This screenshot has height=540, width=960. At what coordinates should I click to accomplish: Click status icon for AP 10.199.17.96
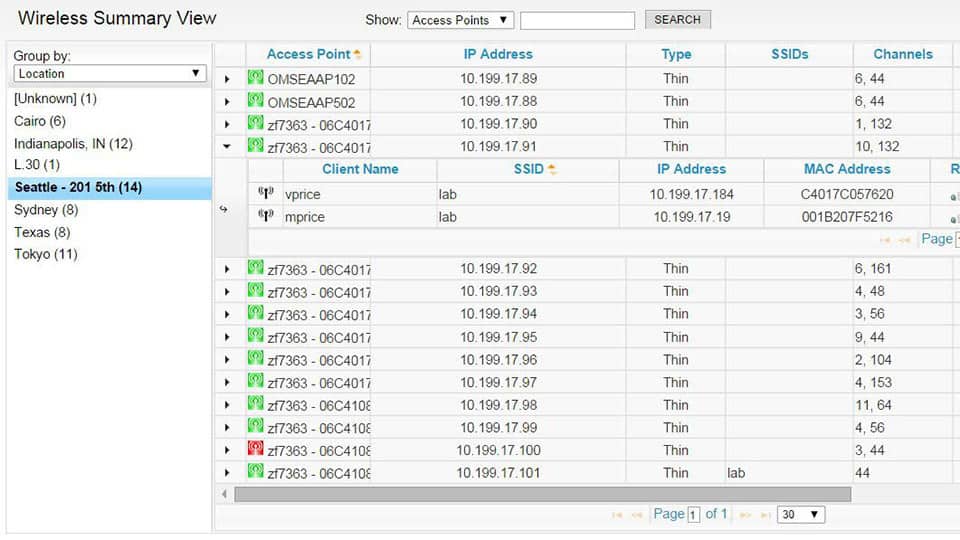(255, 359)
